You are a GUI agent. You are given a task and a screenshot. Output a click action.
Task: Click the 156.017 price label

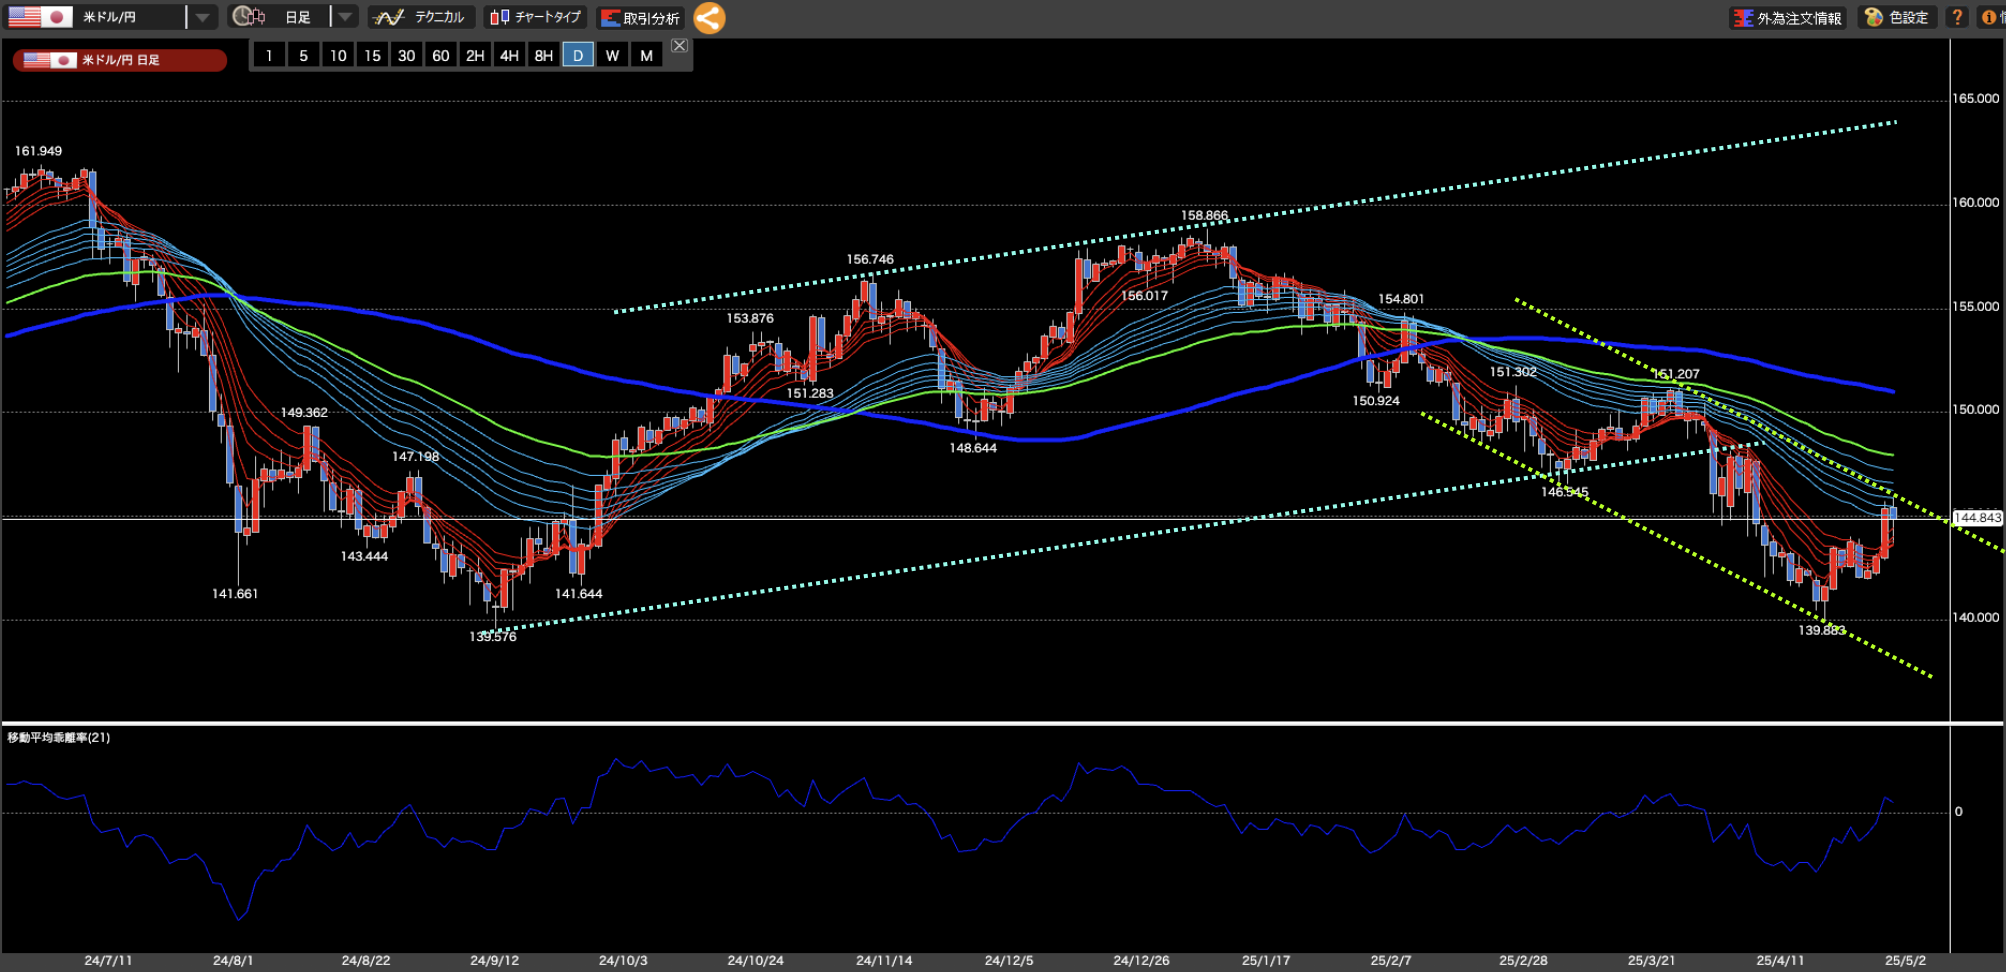[1144, 296]
